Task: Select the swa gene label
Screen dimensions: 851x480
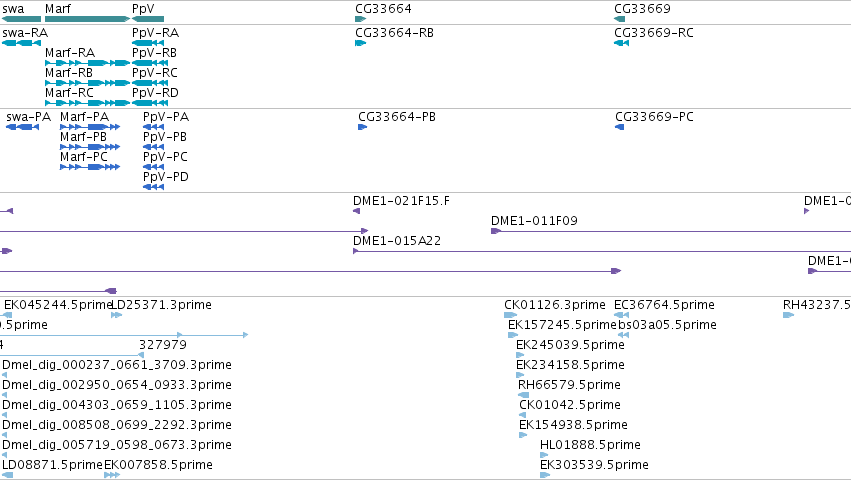Action: click(13, 9)
